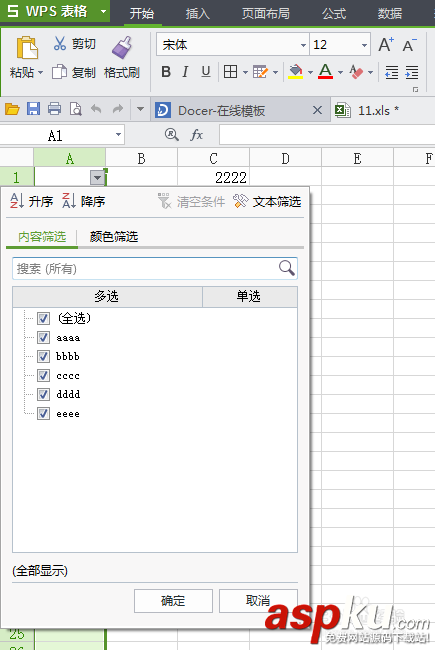The image size is (435, 650).
Task: Sort ascending with 升序
Action: 32,201
